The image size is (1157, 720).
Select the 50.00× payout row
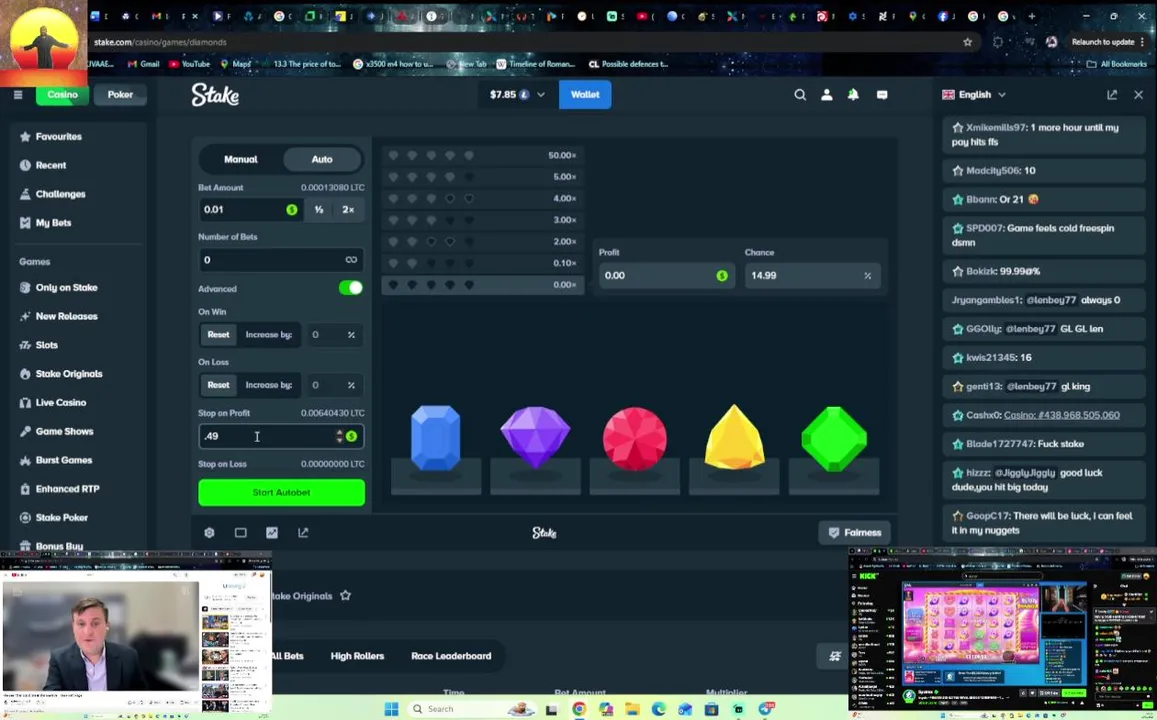(483, 156)
